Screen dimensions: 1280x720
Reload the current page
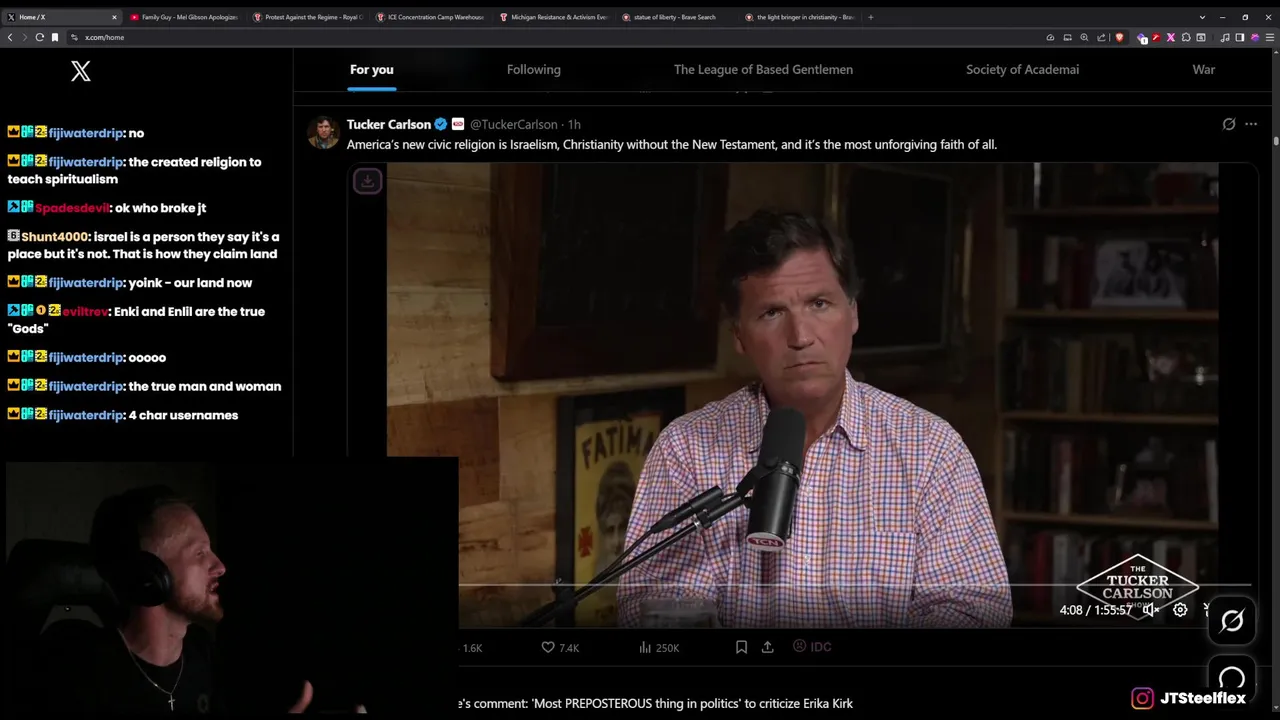pos(40,37)
